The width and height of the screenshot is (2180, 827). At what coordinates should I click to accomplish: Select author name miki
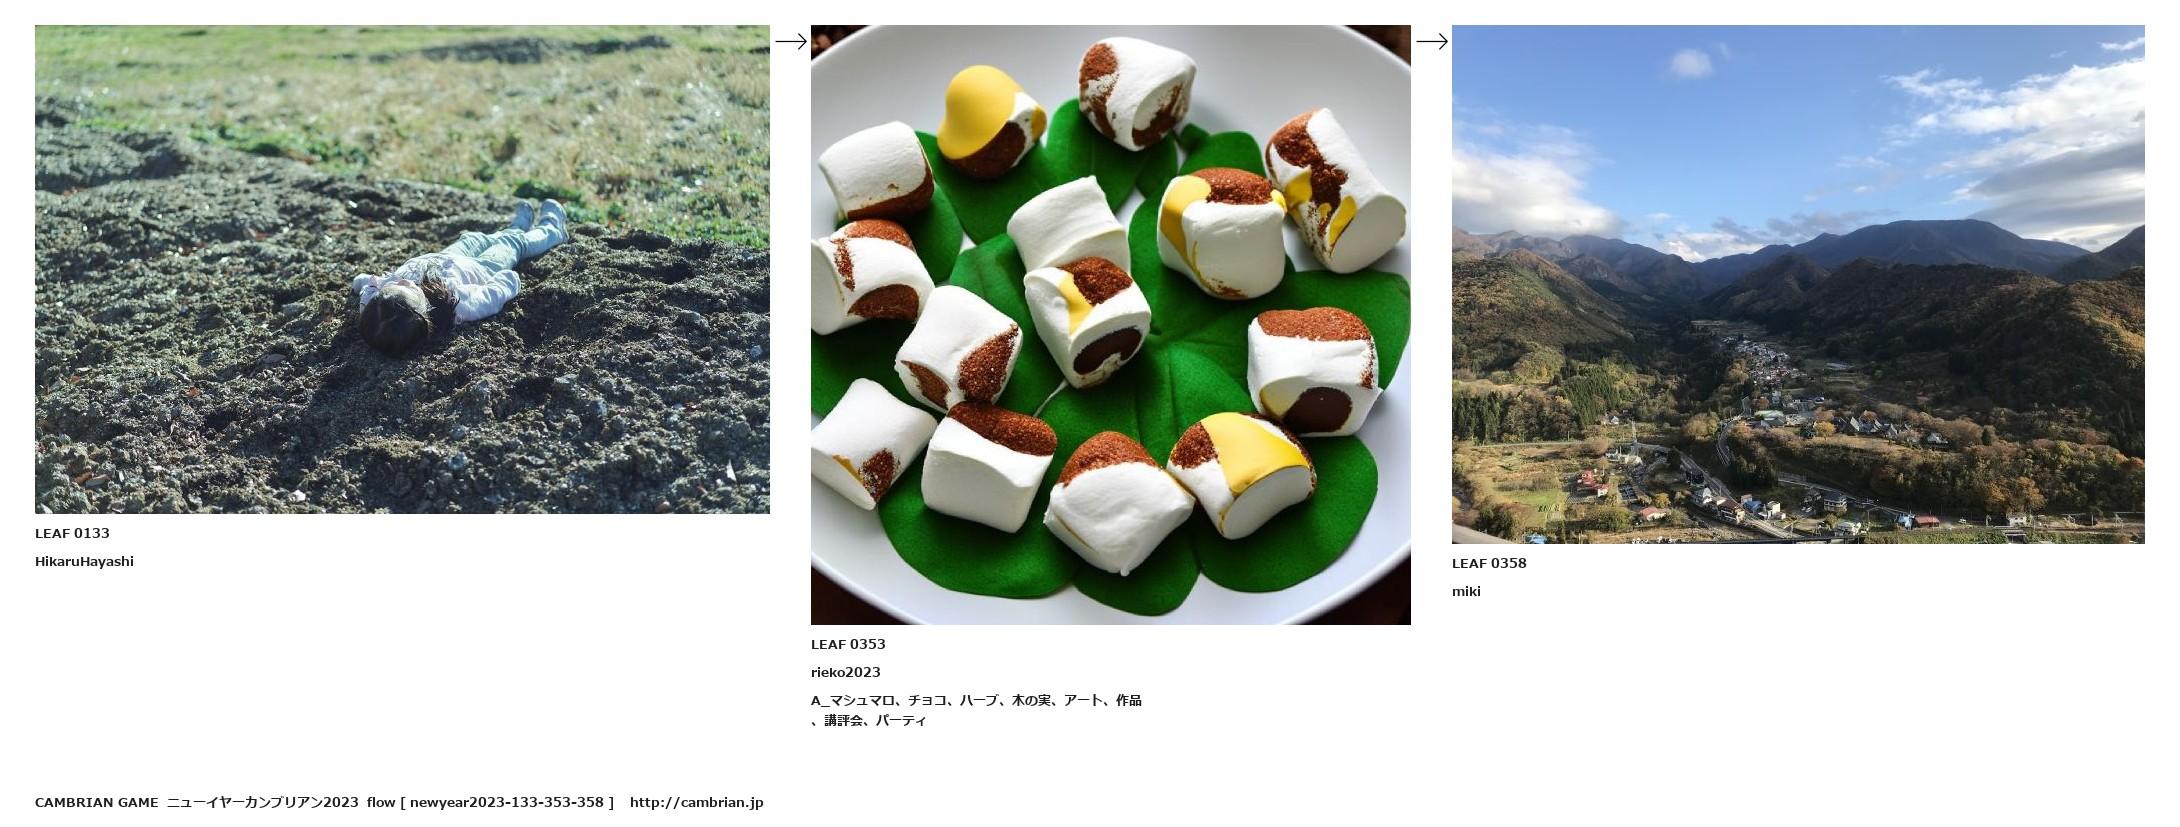tap(1466, 591)
